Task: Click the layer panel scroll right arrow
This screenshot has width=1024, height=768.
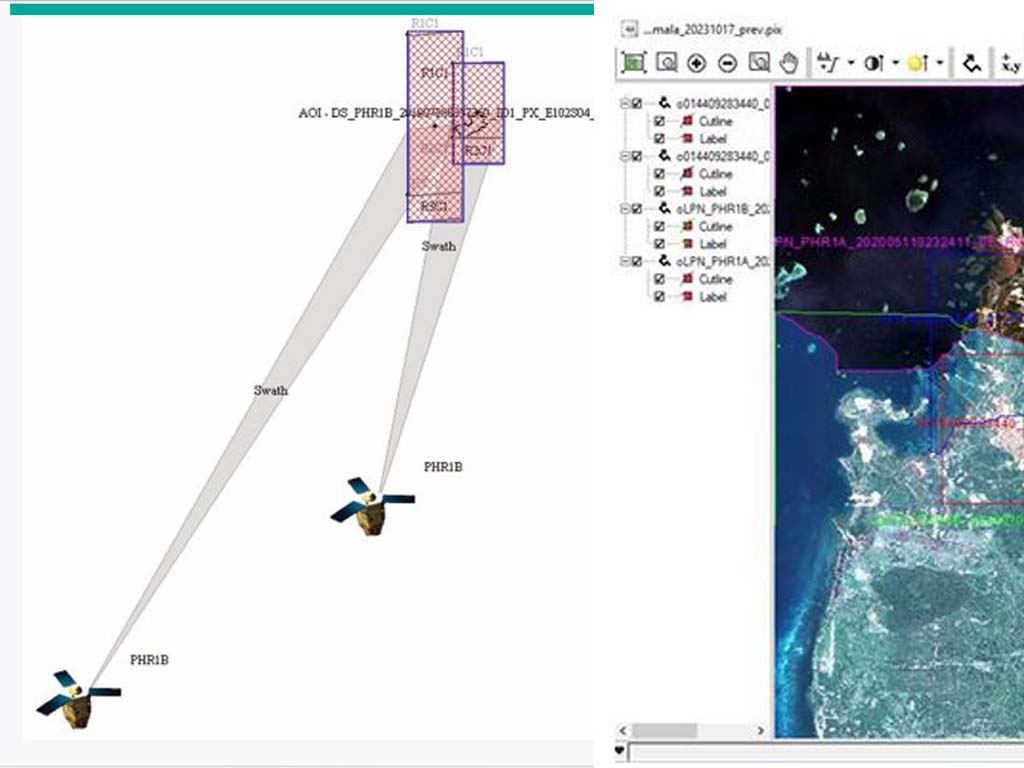Action: 765,731
